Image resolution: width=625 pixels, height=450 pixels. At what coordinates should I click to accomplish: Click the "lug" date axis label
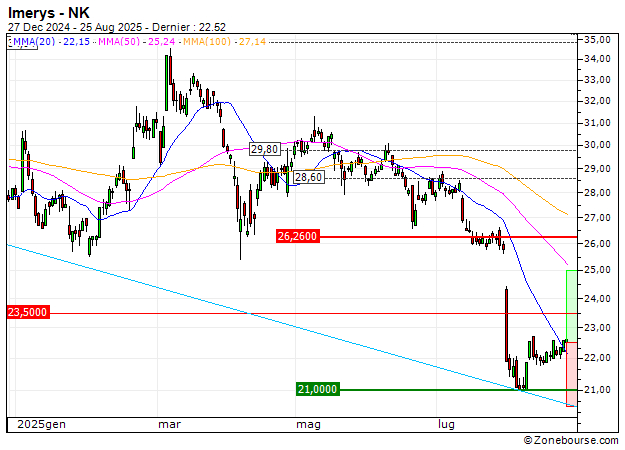[446, 425]
